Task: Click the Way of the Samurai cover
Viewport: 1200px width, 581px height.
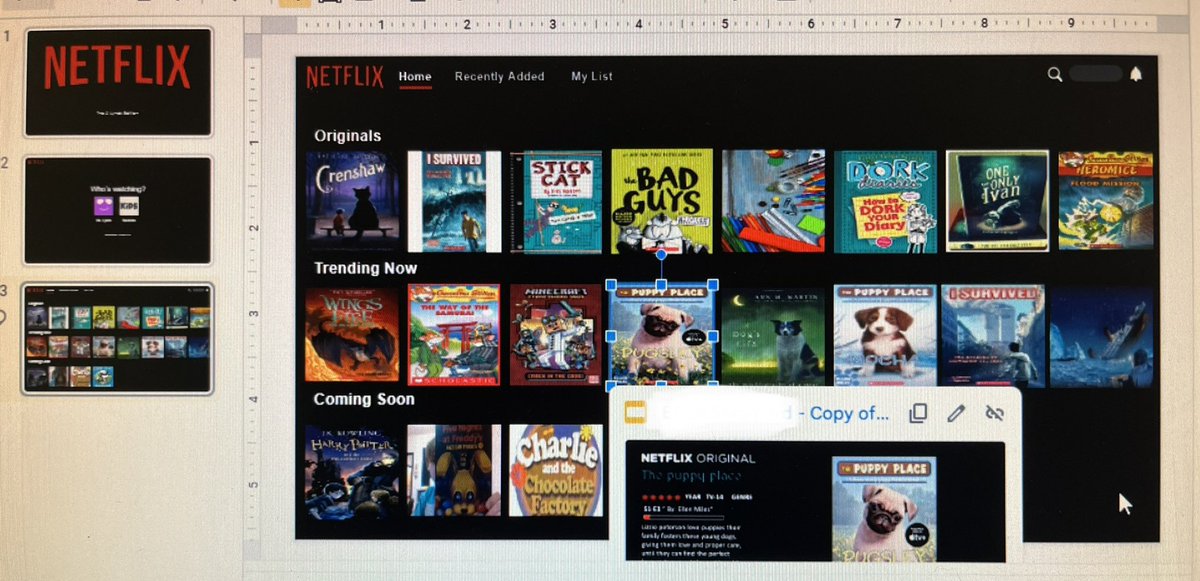Action: tap(454, 335)
